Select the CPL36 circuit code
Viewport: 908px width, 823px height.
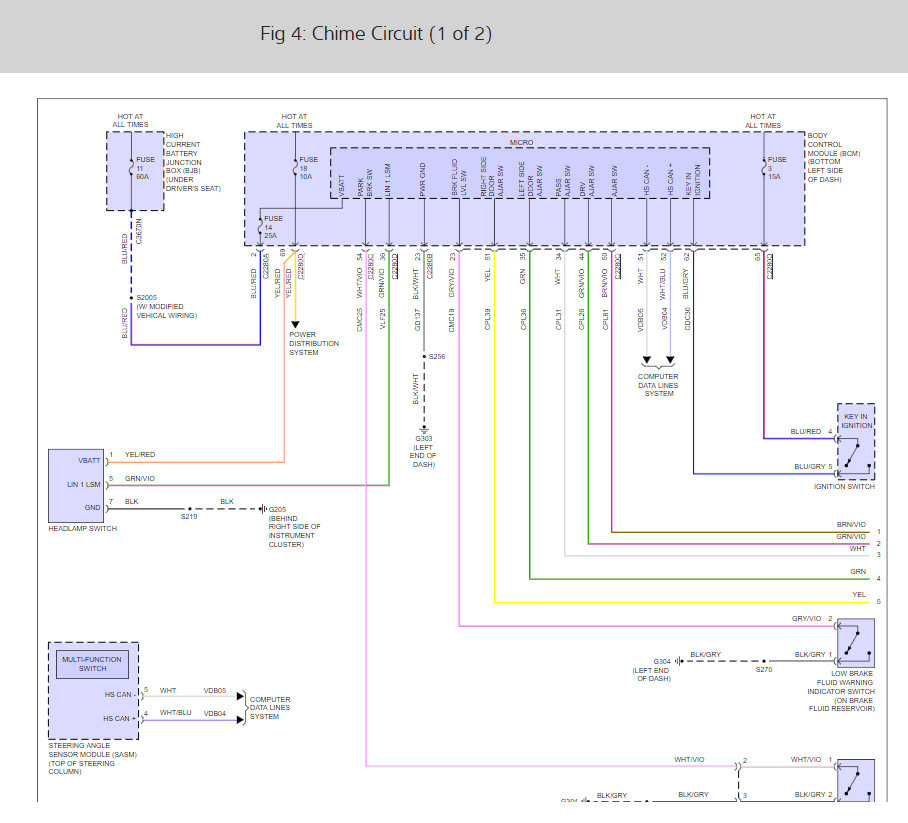click(523, 319)
